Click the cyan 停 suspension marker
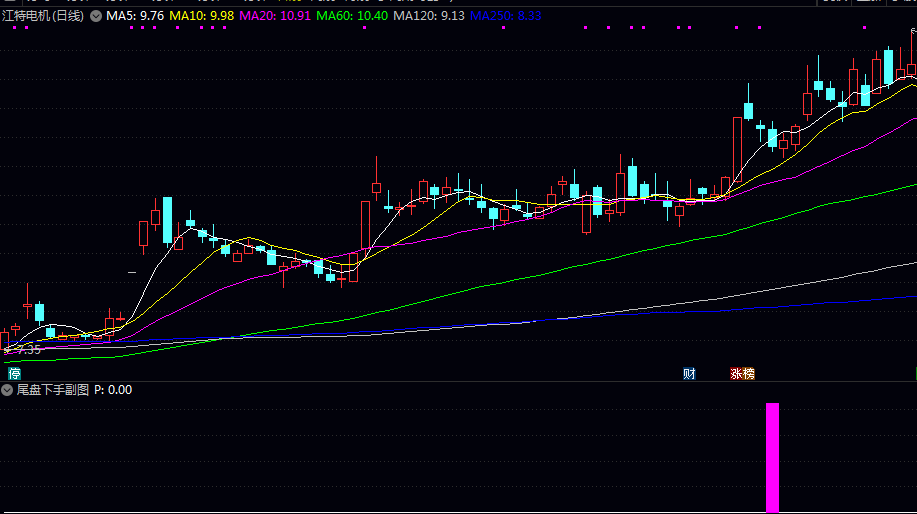The image size is (917, 514). [14, 373]
